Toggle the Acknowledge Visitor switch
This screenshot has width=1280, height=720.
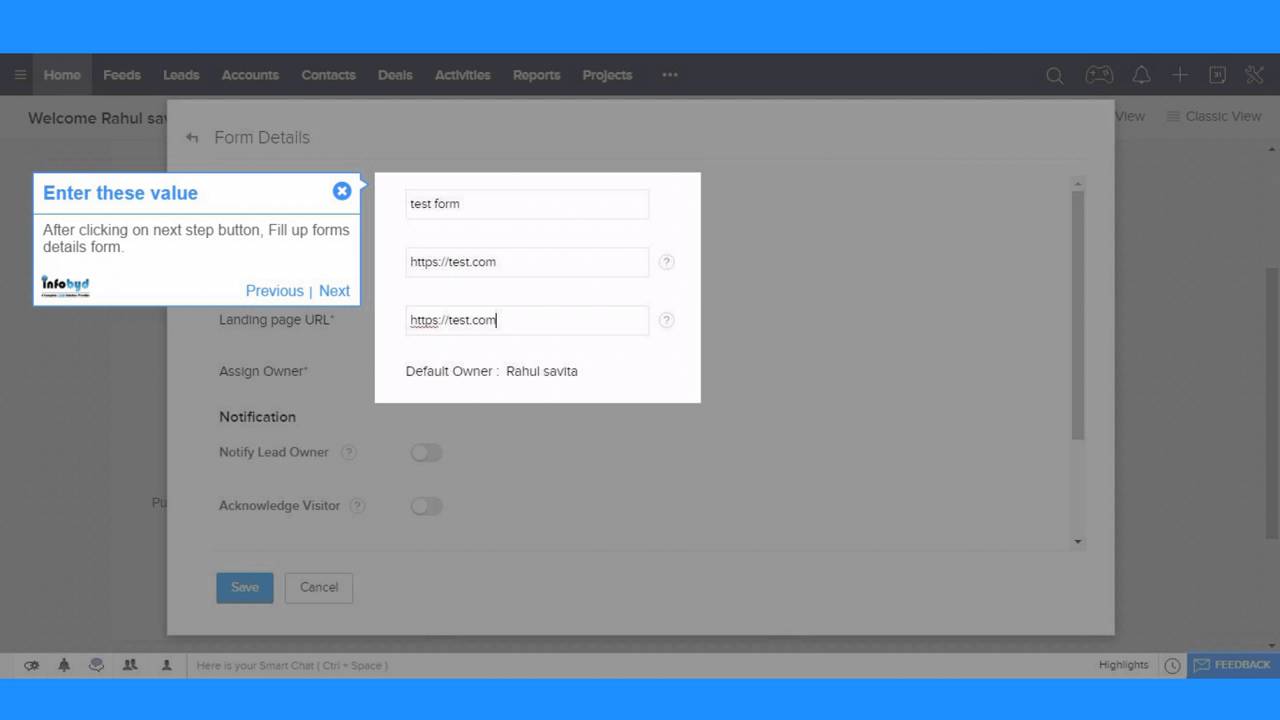click(x=426, y=506)
